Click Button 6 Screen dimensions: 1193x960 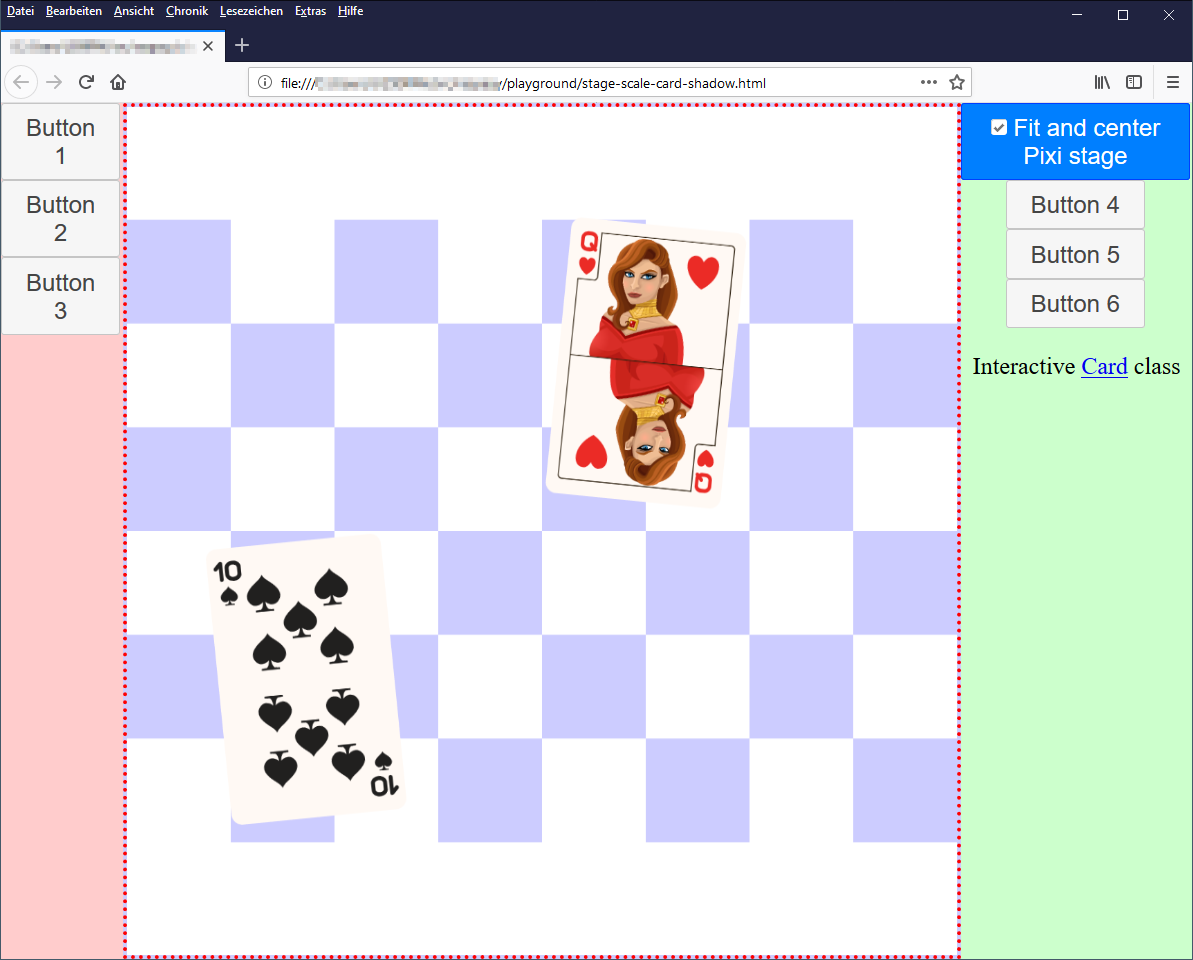click(x=1075, y=304)
